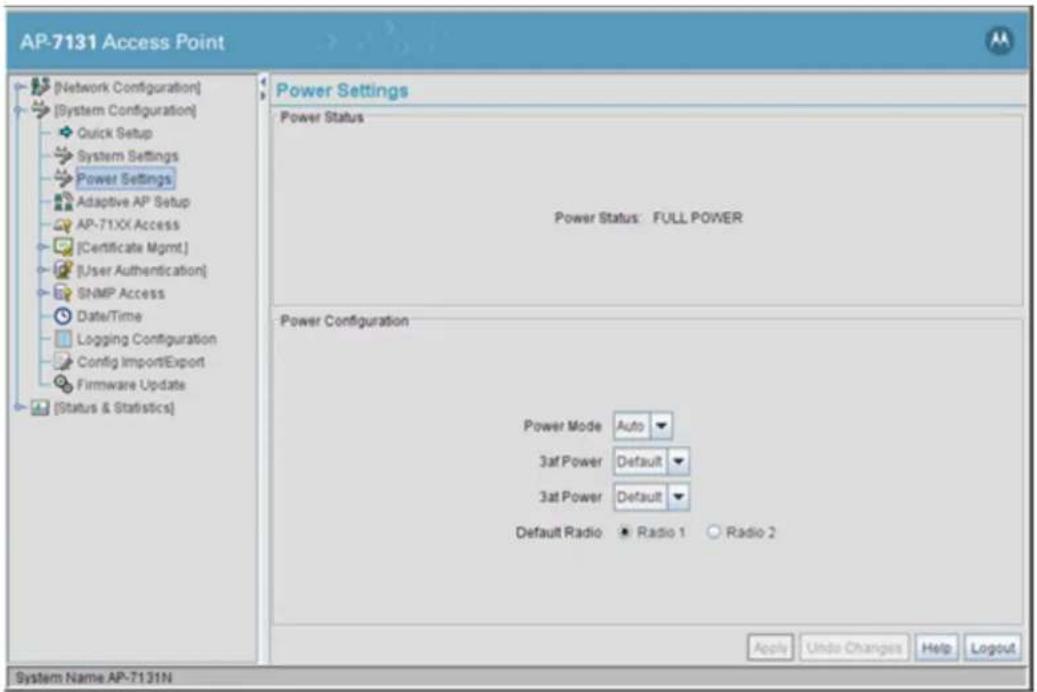This screenshot has width=1037, height=692.
Task: Click the System Name AP-7131N status text
Action: [x=93, y=677]
